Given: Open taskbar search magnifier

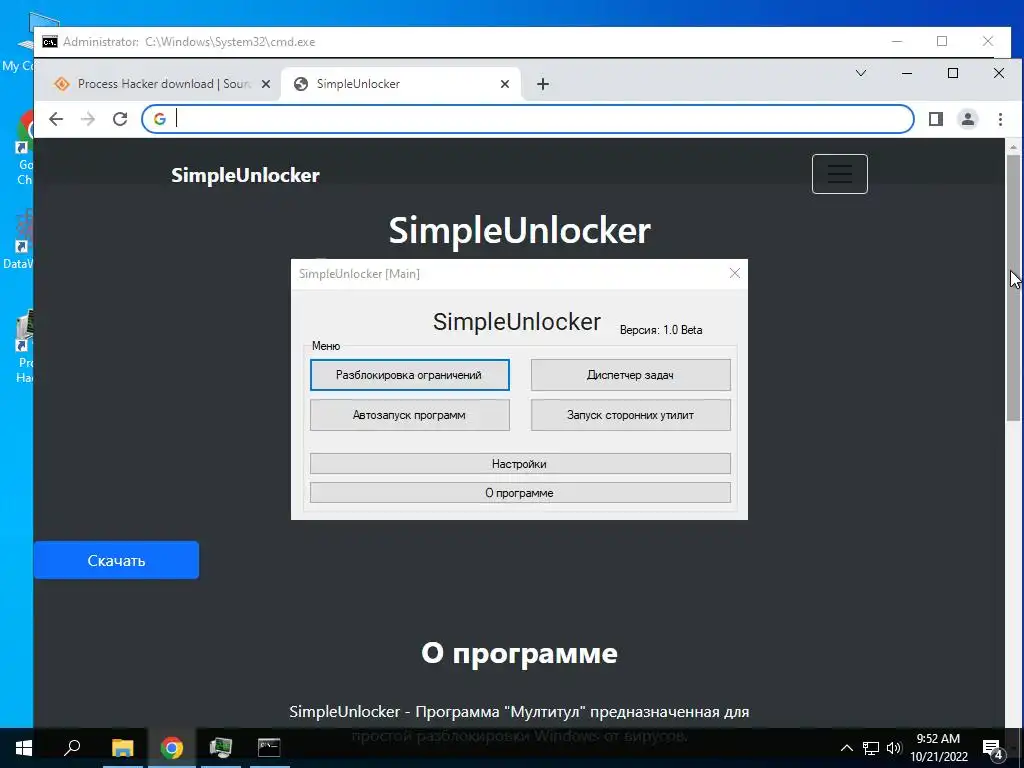Looking at the screenshot, I should pyautogui.click(x=72, y=748).
